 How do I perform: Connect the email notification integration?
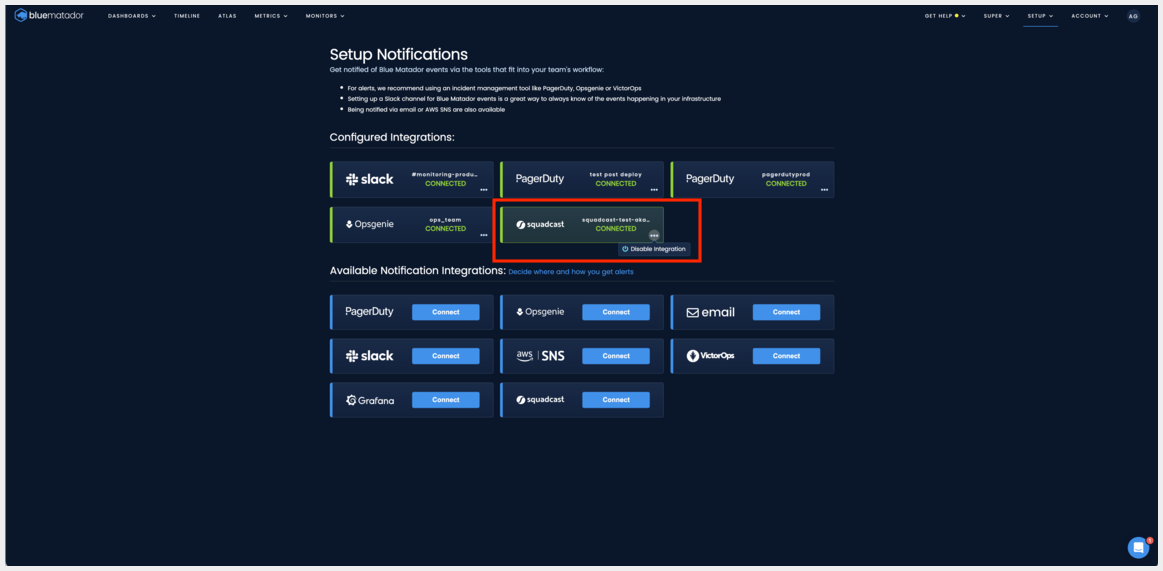786,312
